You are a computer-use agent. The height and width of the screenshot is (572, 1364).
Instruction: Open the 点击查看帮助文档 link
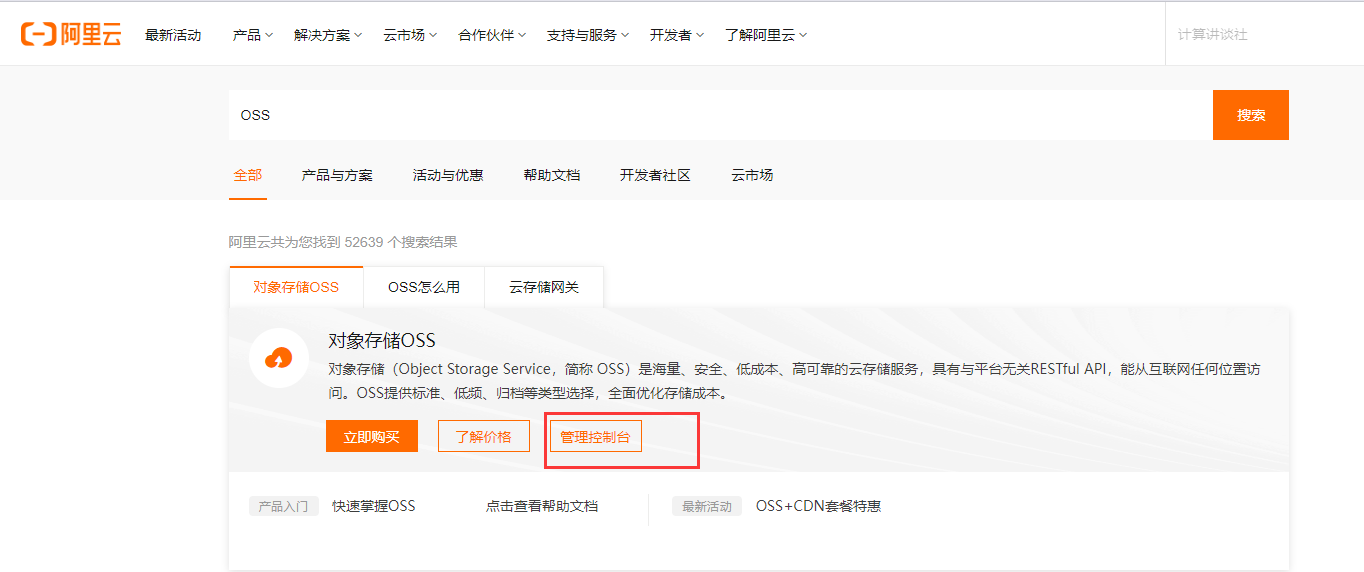(542, 506)
